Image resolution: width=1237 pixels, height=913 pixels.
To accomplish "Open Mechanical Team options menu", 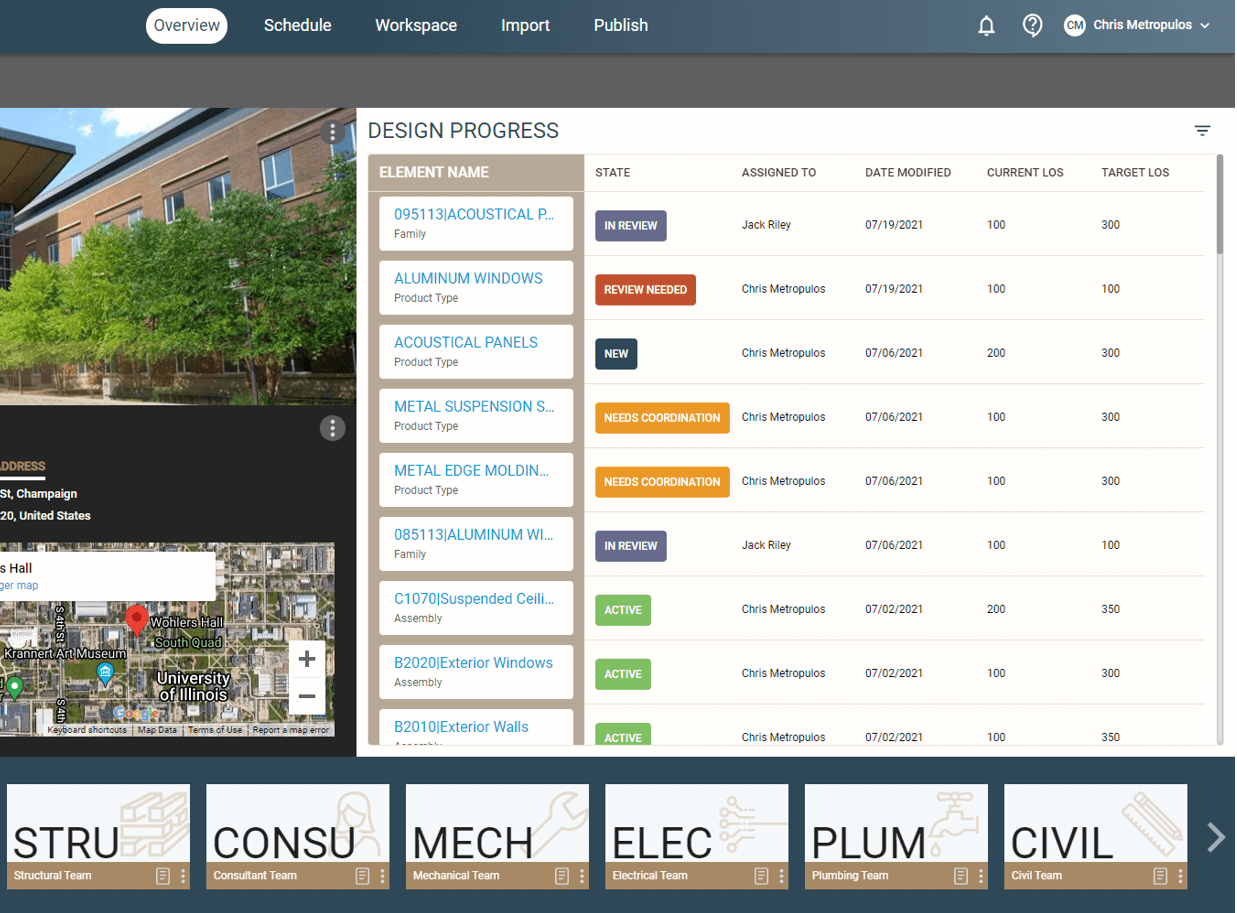I will (582, 876).
